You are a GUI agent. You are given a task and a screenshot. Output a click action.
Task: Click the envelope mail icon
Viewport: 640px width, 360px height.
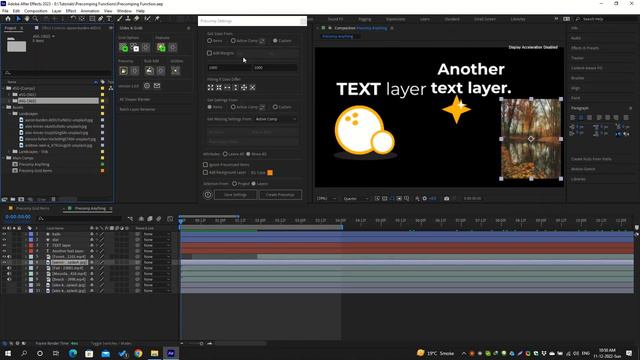(x=157, y=86)
